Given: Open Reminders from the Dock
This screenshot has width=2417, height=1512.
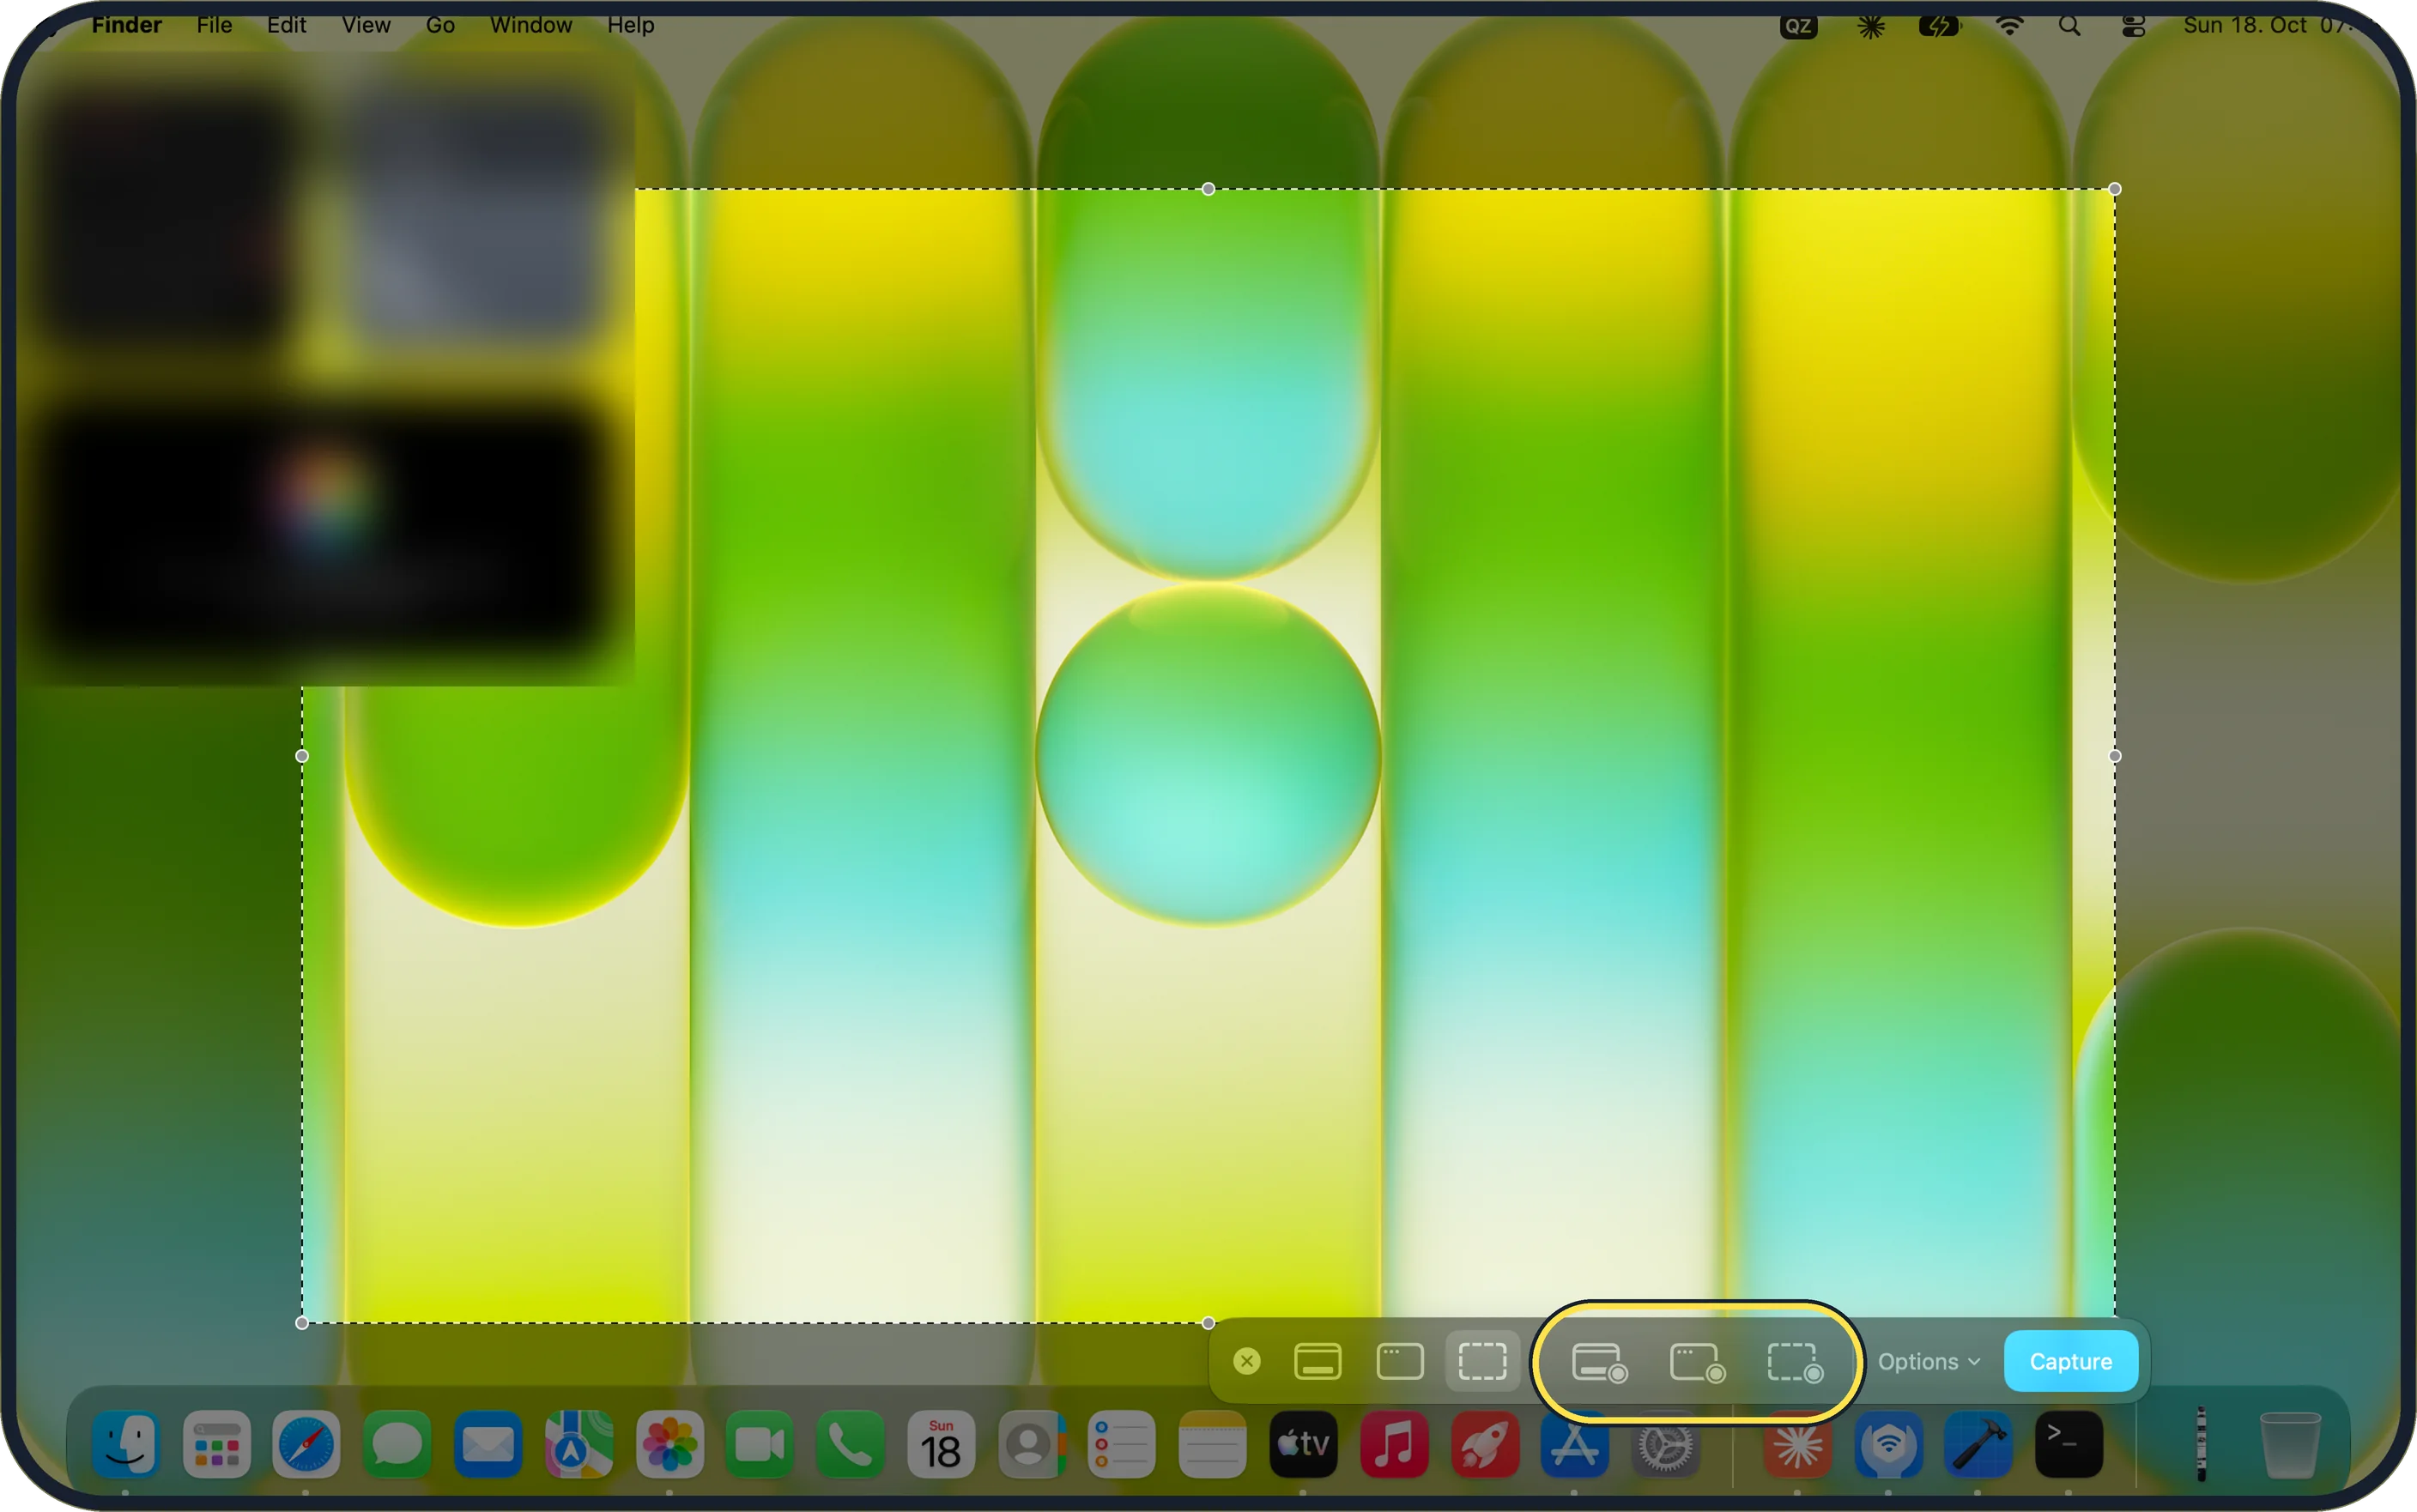Looking at the screenshot, I should click(1122, 1444).
